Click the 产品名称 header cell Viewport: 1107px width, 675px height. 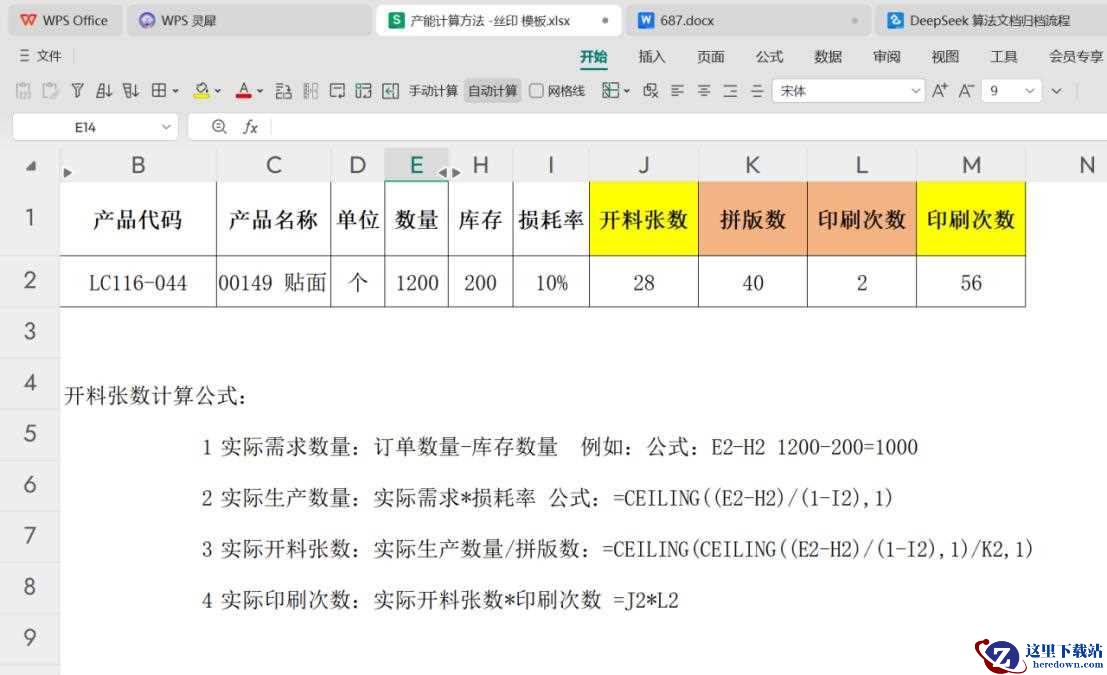coord(273,219)
